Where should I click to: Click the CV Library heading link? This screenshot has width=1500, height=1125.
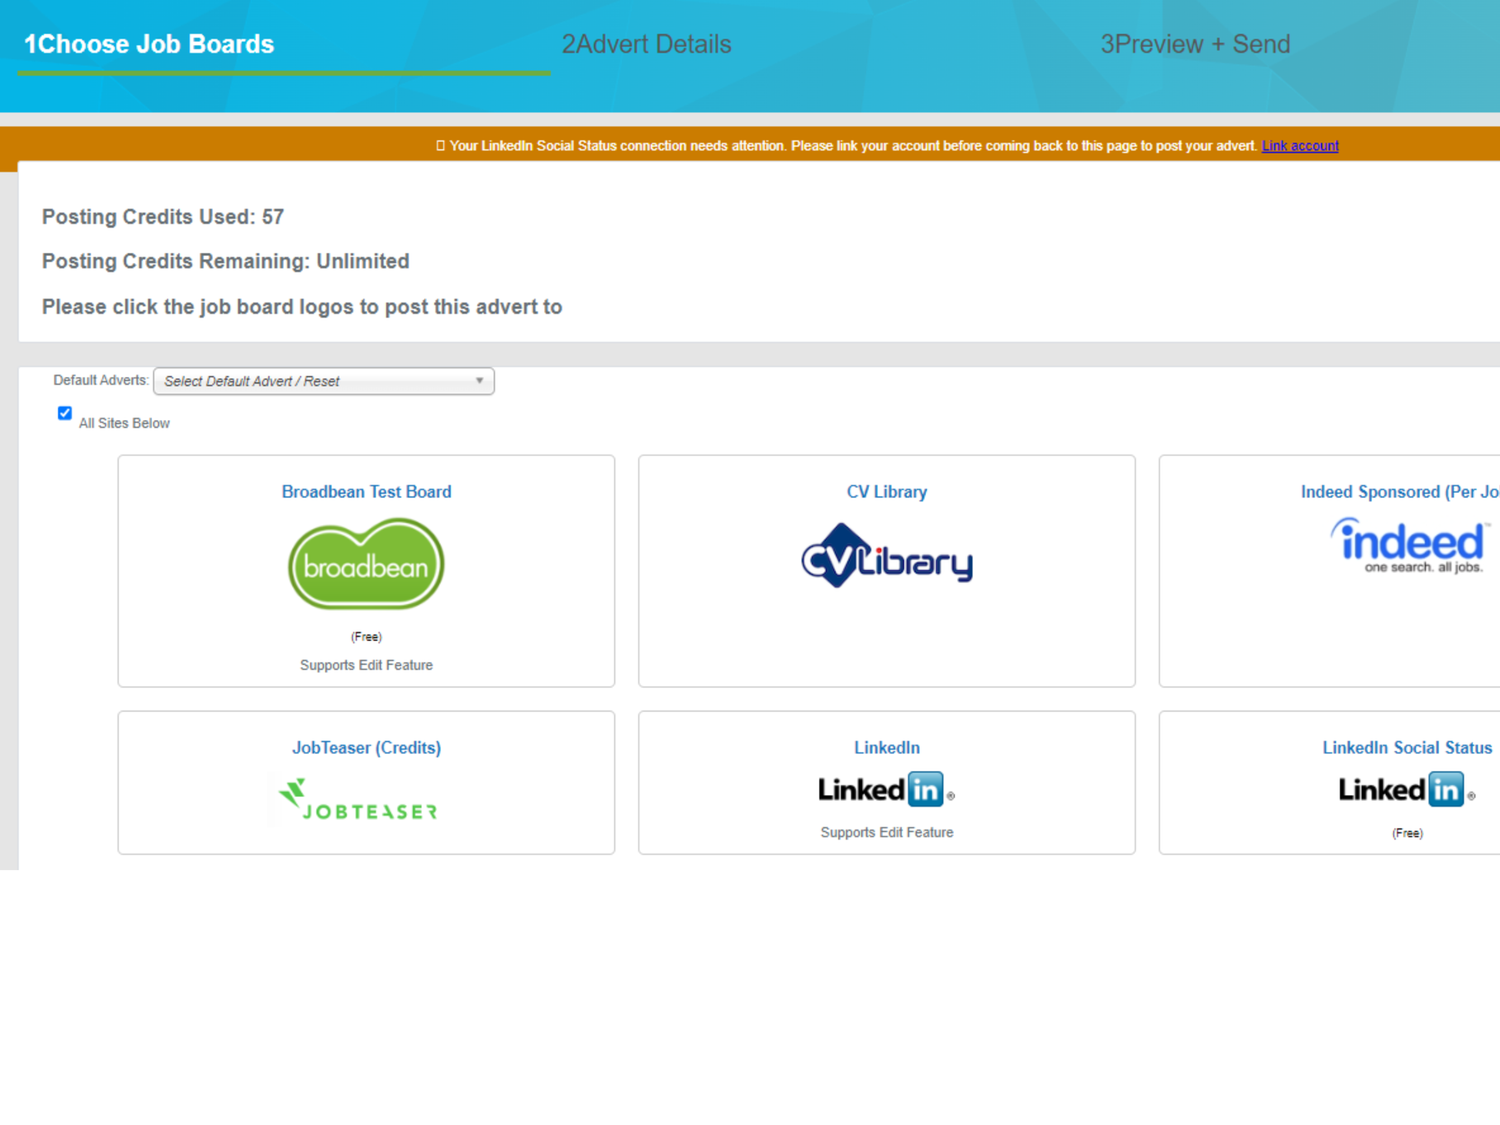(x=886, y=491)
